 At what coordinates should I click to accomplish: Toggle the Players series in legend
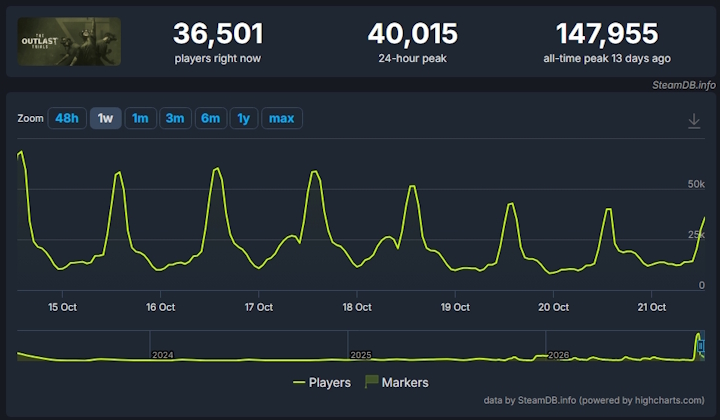[x=322, y=382]
